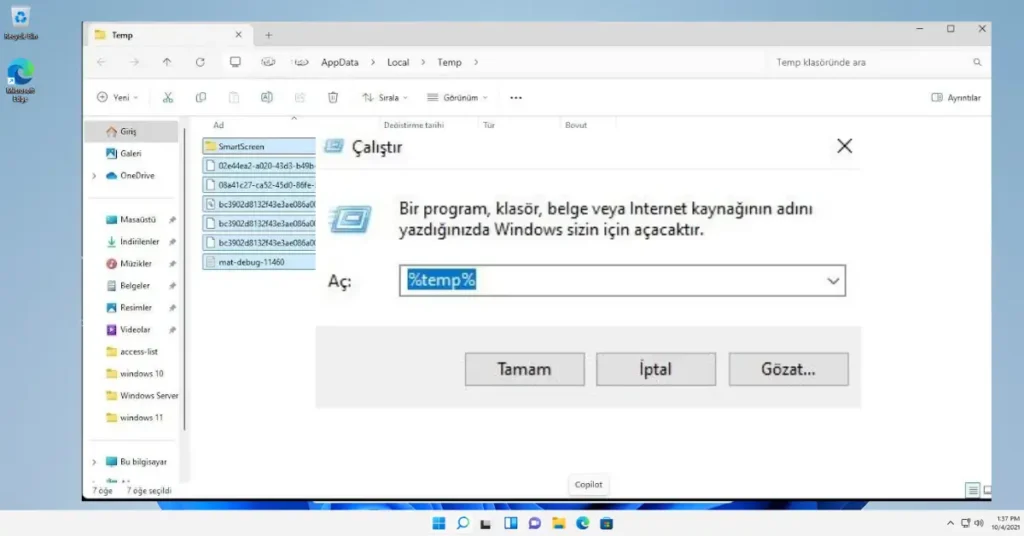Viewport: 1024px width, 536px height.
Task: Launch Microsoft Edge from taskbar
Action: point(583,523)
